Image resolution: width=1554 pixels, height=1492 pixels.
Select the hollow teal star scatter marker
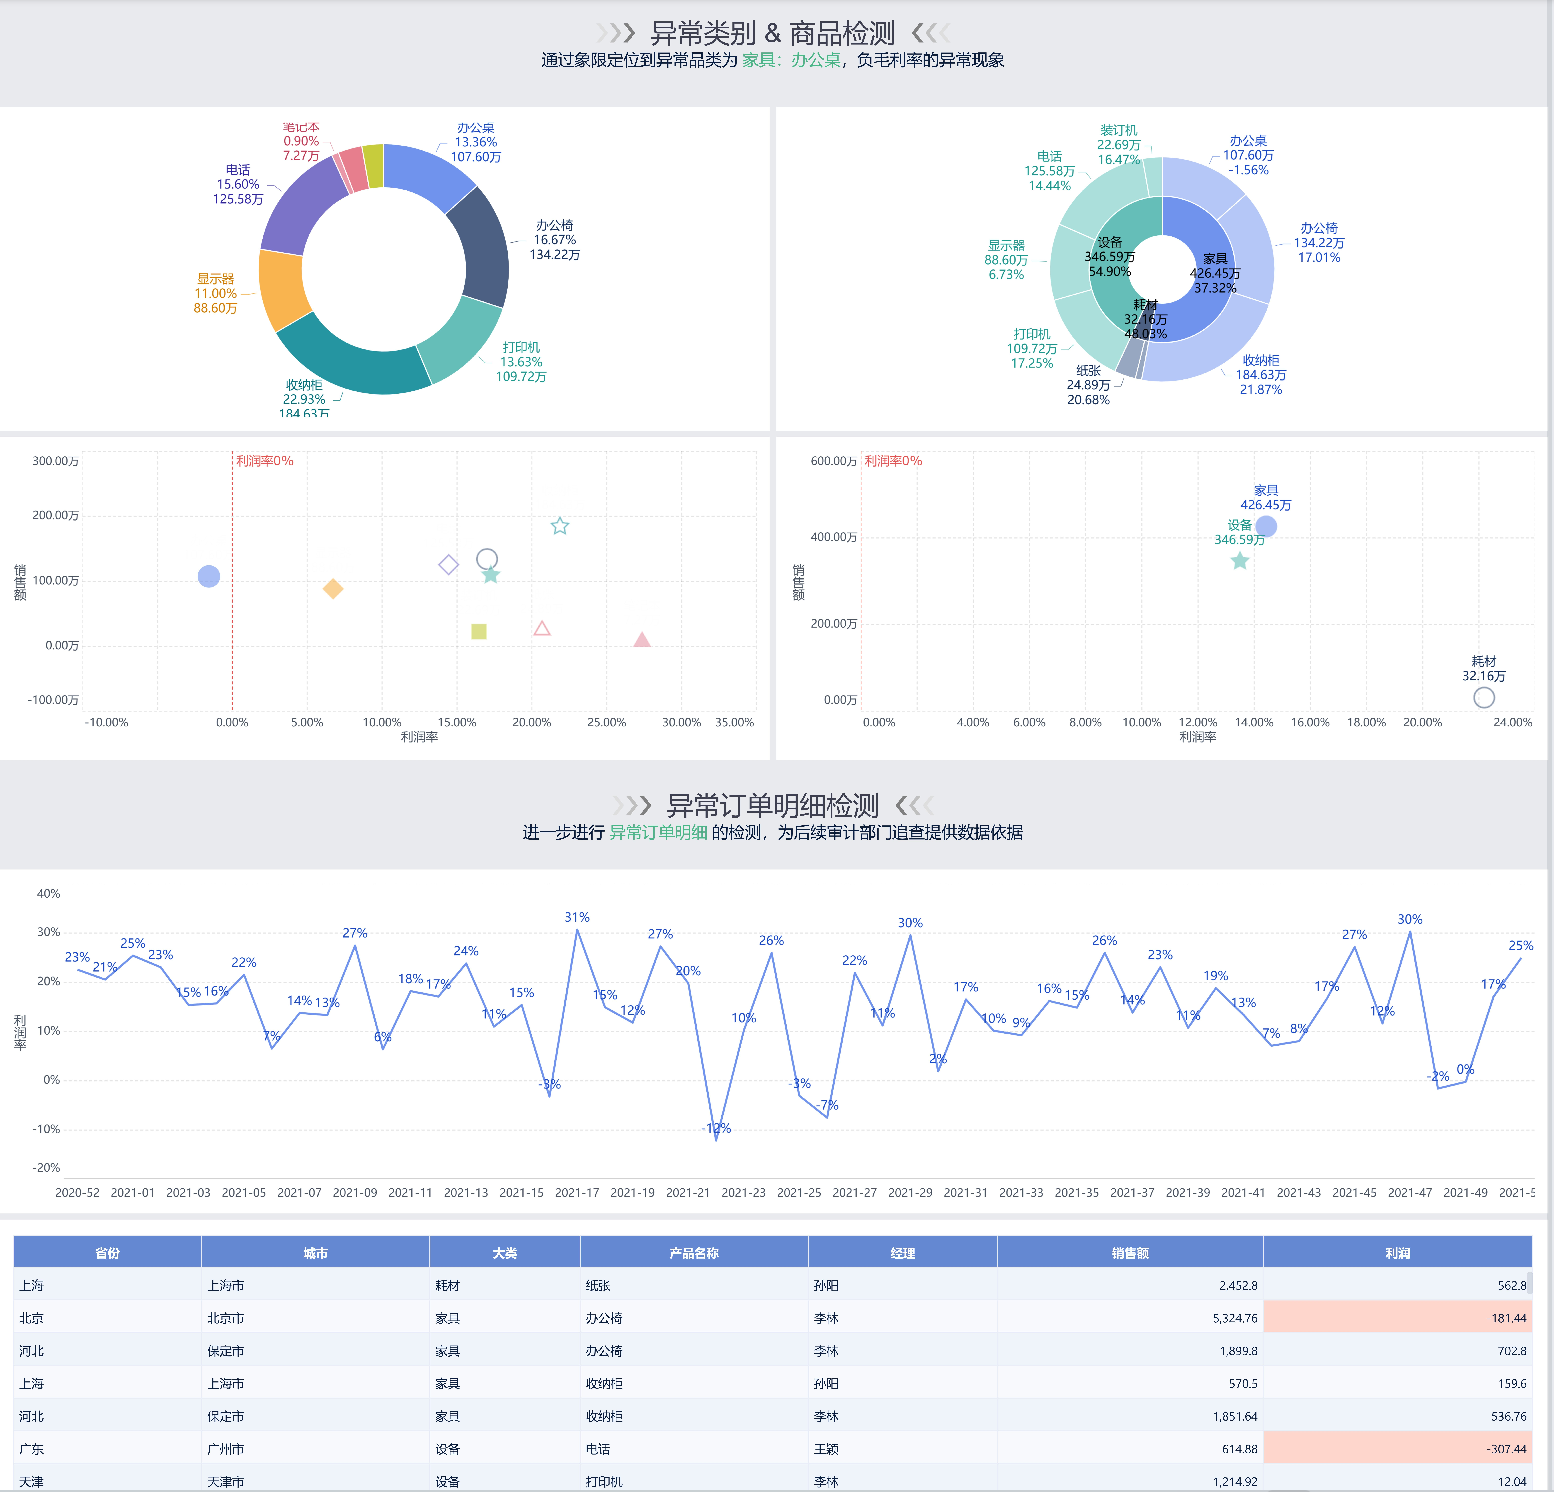point(560,526)
